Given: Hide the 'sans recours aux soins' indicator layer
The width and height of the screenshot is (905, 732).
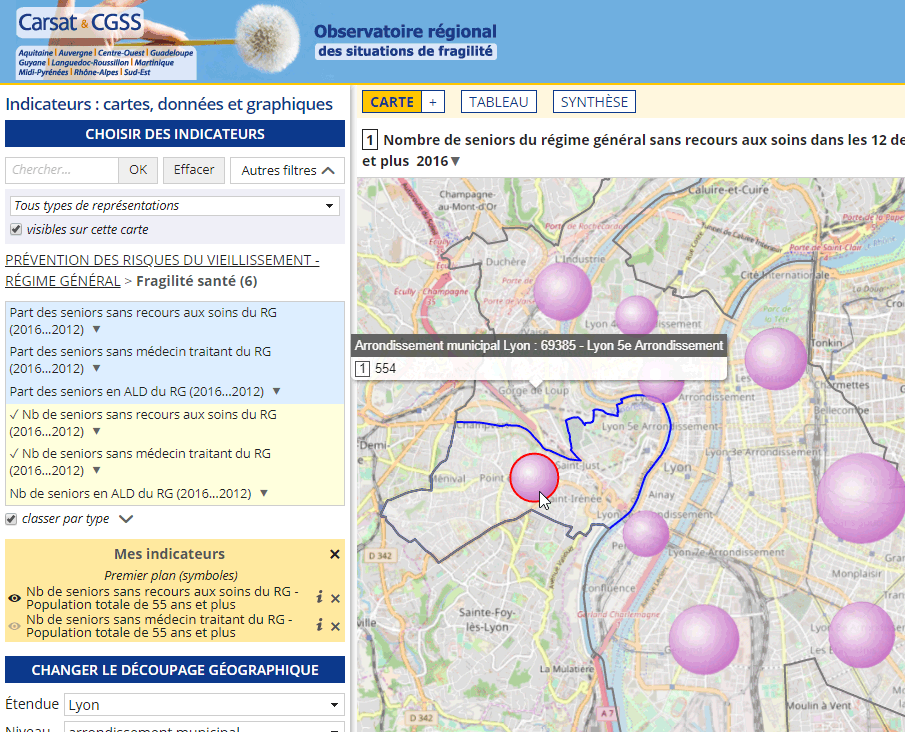Looking at the screenshot, I should (x=14, y=598).
